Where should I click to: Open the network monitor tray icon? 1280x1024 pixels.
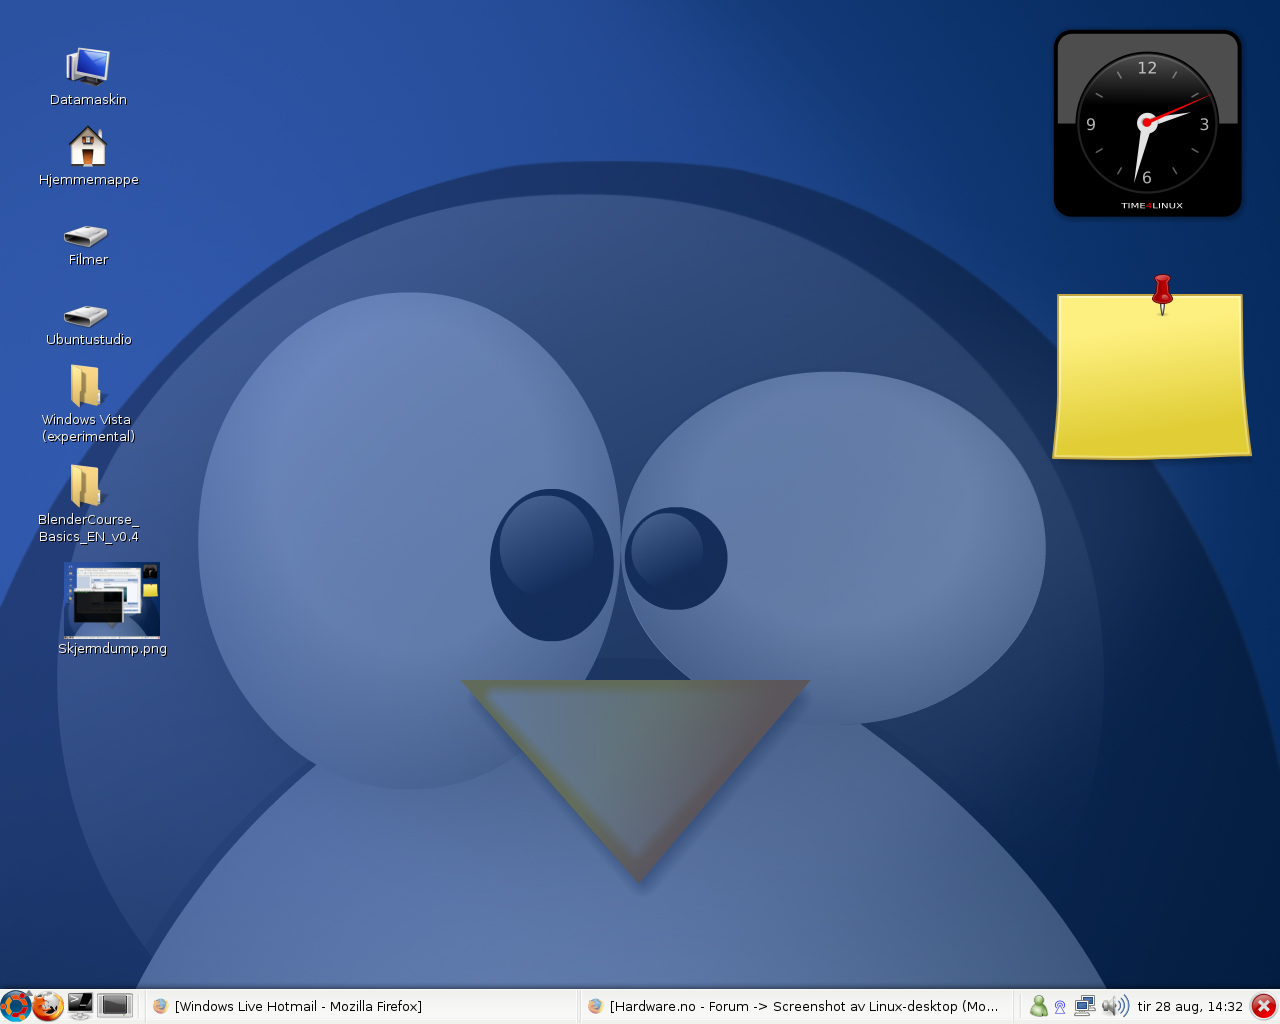pos(1084,1006)
